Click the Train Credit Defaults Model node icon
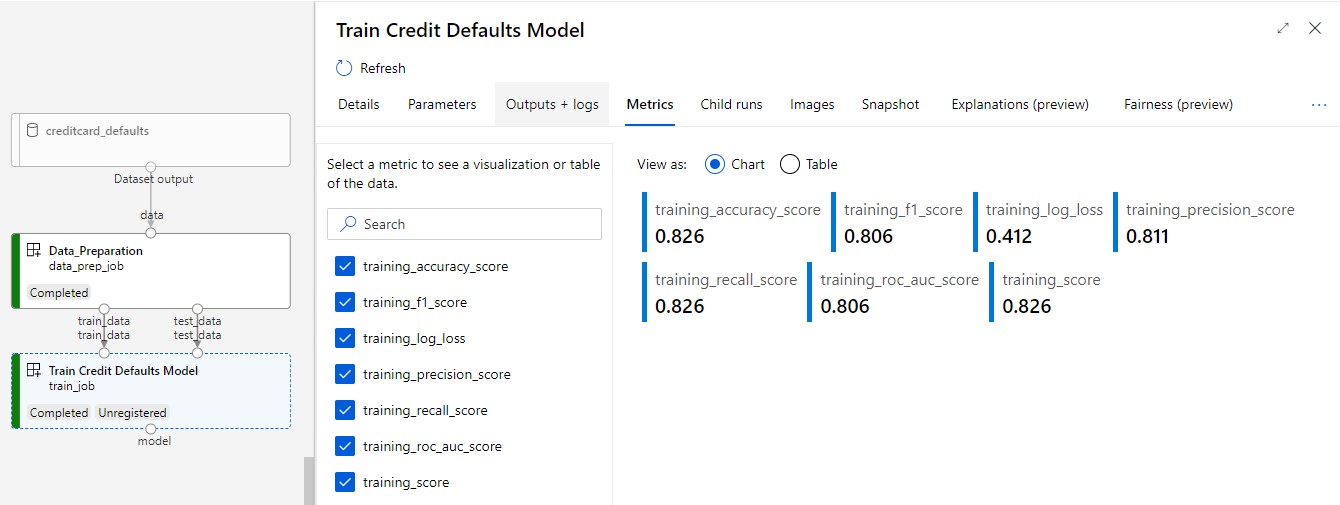 (x=34, y=370)
